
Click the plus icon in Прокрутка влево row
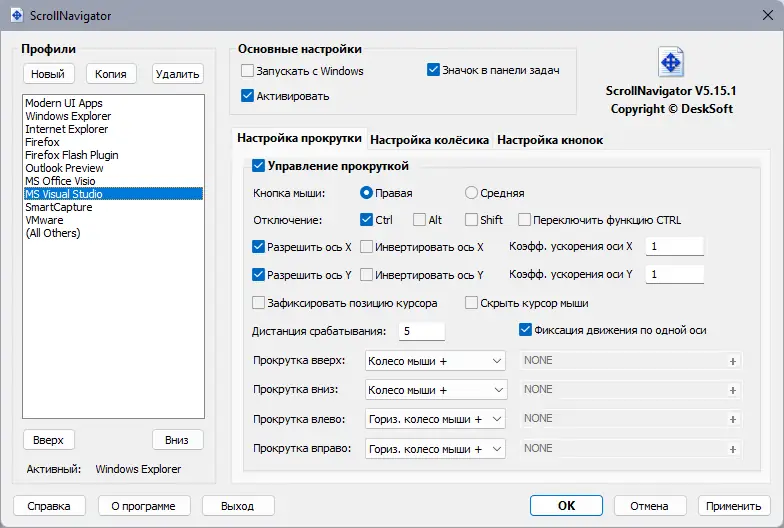pyautogui.click(x=732, y=419)
